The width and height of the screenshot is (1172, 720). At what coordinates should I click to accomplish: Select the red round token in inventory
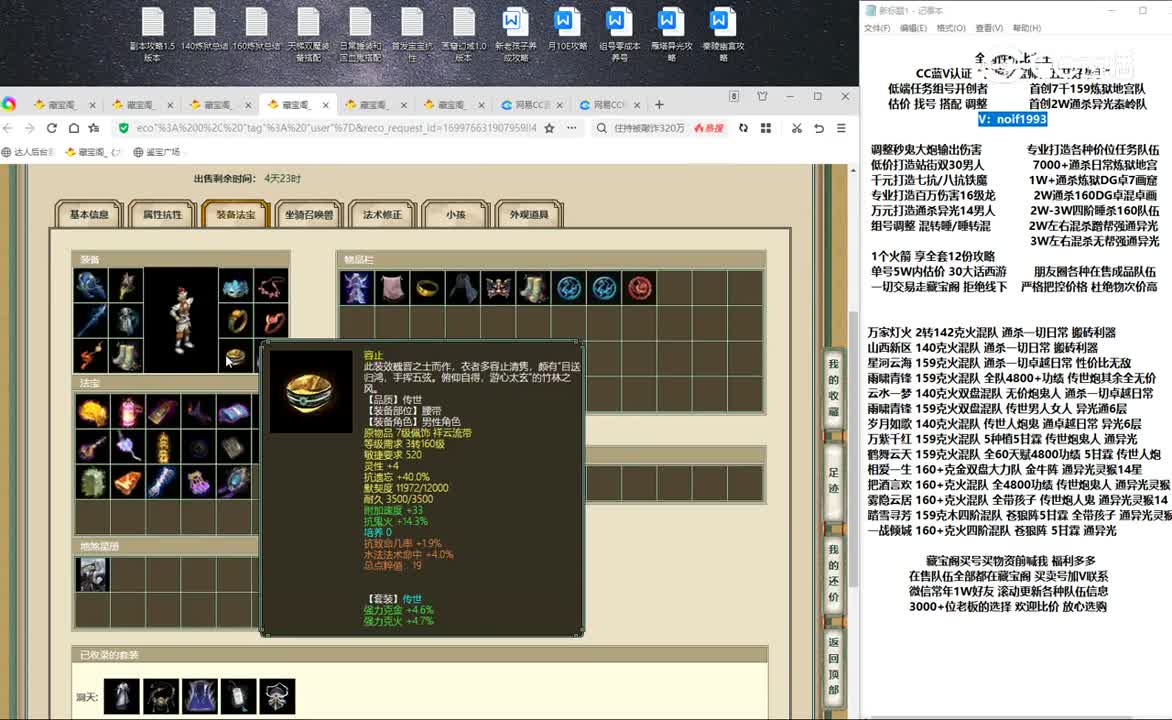(x=640, y=288)
